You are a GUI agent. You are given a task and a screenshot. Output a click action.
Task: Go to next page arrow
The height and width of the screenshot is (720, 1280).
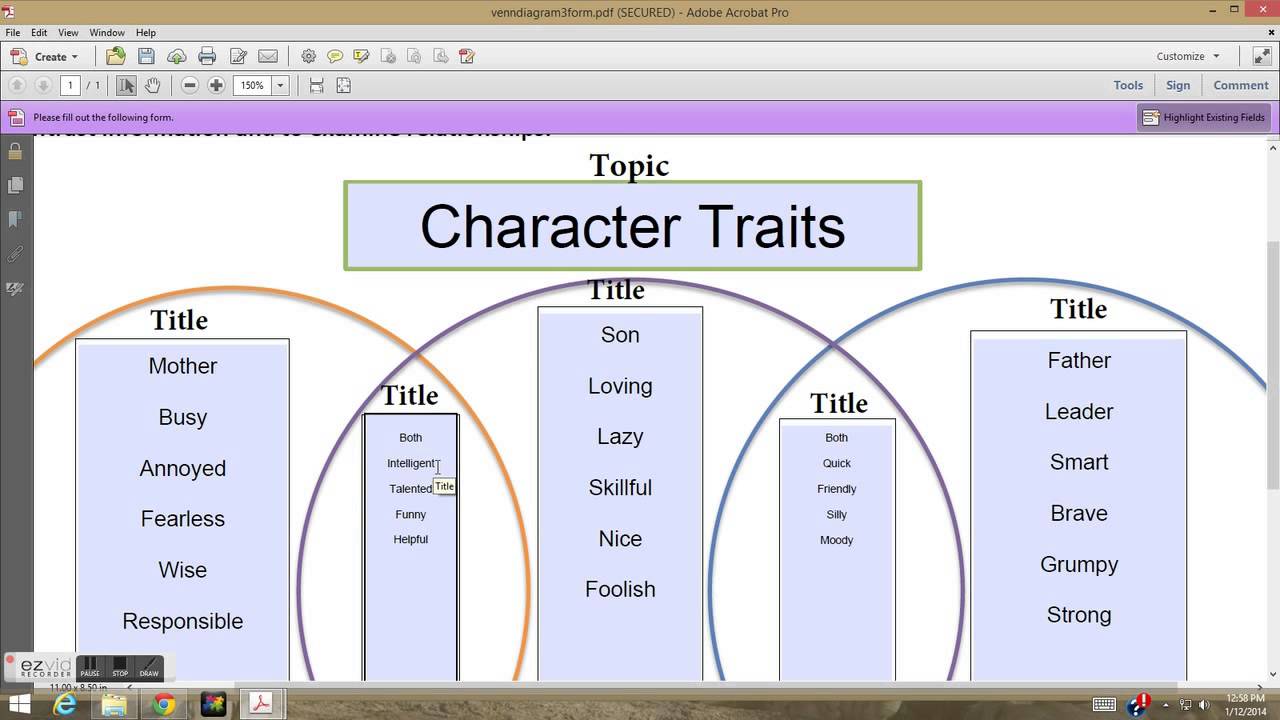(43, 86)
